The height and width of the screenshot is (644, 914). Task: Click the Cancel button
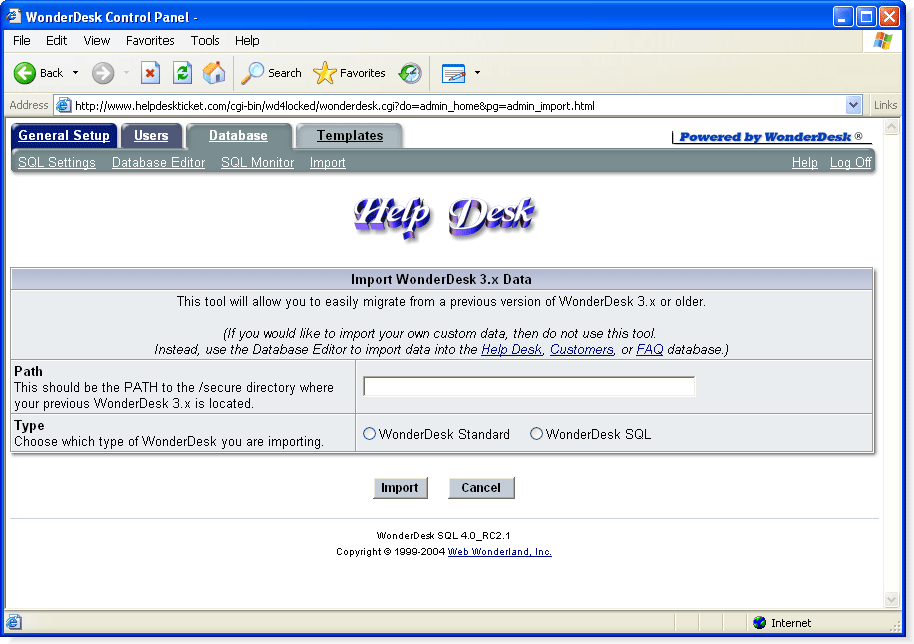point(481,488)
